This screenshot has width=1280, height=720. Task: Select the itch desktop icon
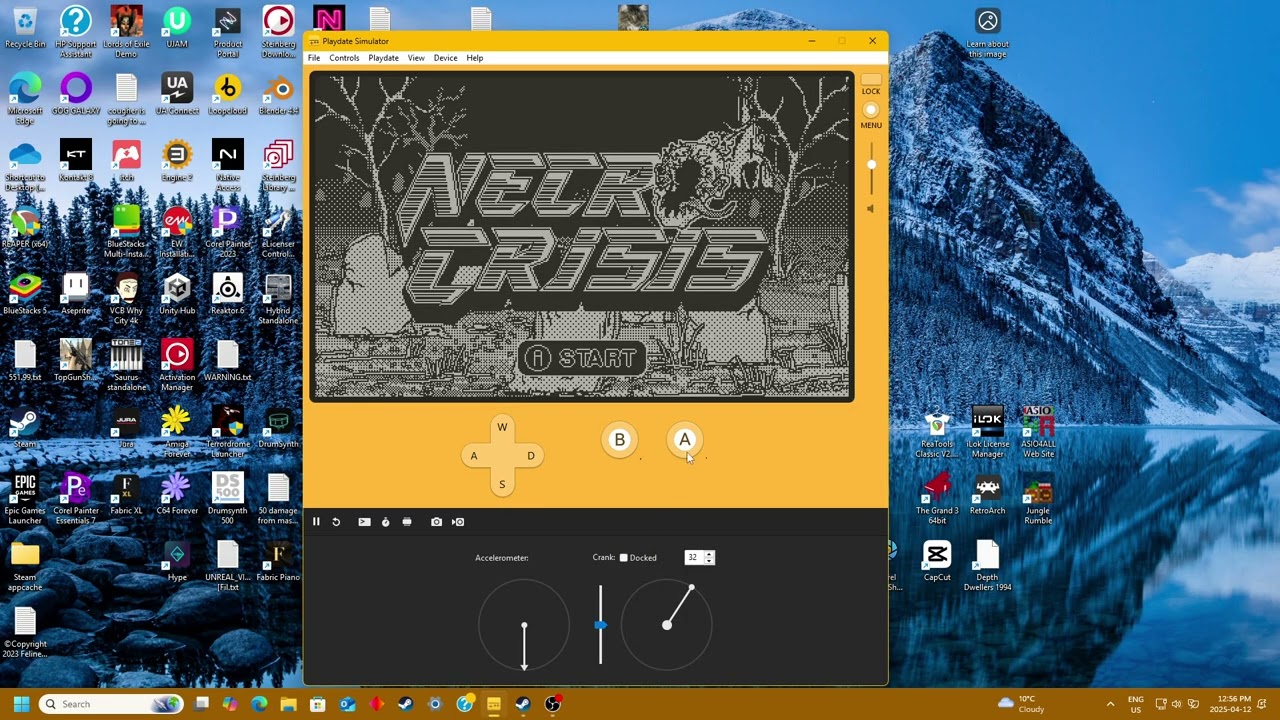click(126, 162)
